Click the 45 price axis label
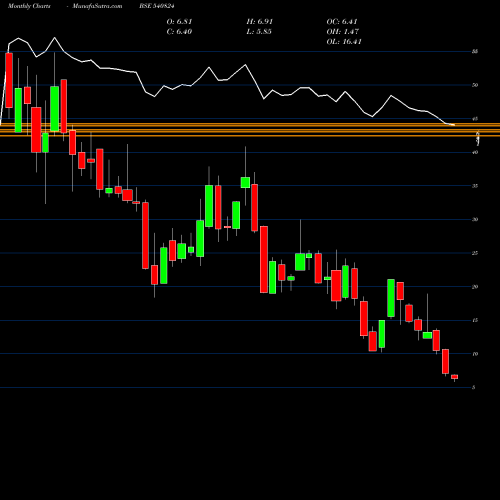 coord(475,119)
